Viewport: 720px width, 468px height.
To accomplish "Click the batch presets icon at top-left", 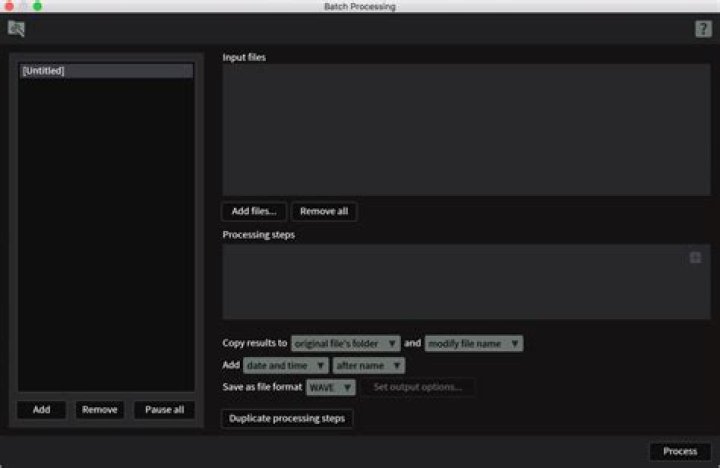I will click(16, 29).
